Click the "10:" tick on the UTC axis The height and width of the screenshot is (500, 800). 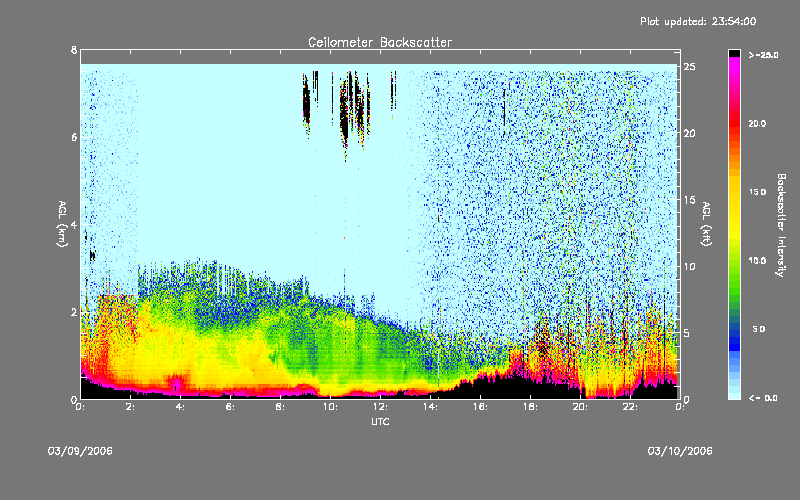click(x=330, y=407)
